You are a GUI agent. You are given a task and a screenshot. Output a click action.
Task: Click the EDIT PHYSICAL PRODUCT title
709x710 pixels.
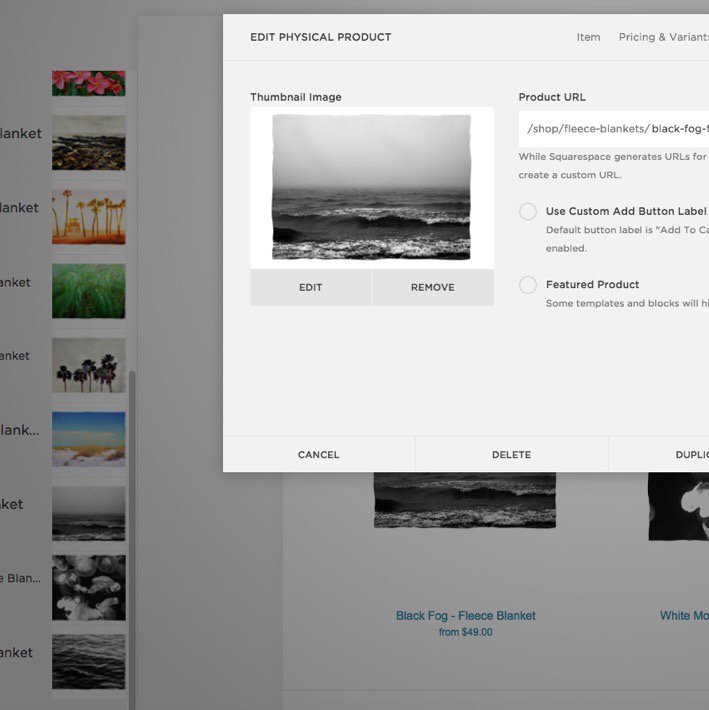tap(321, 37)
